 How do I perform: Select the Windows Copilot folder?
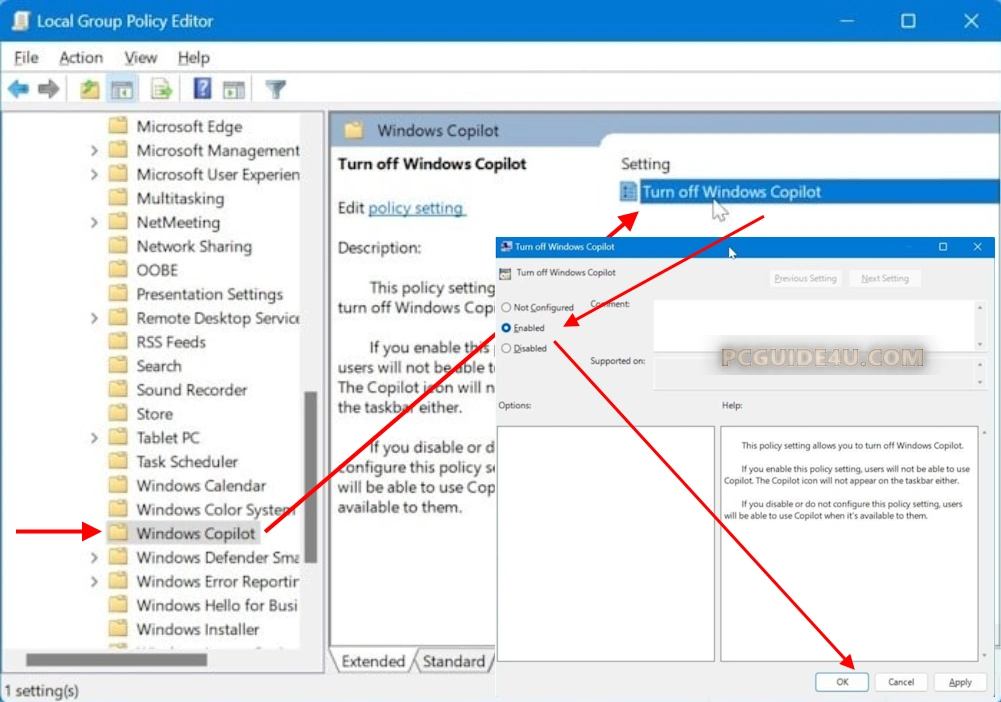pyautogui.click(x=195, y=534)
